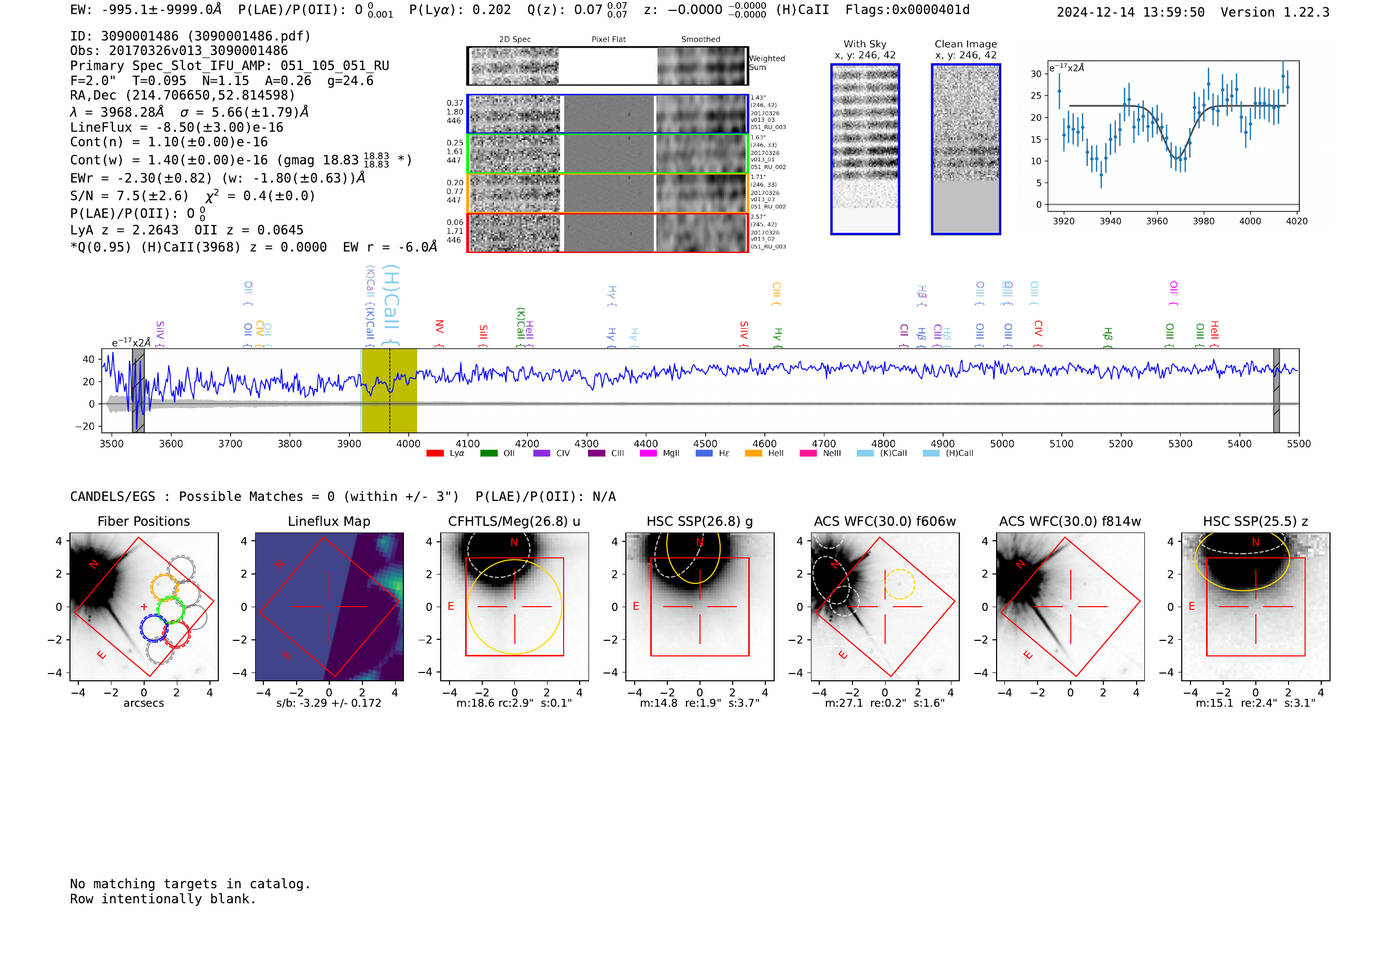Click the 's/b: -3.29 +/- 0.172' caption
1400x953 pixels.
(x=329, y=703)
